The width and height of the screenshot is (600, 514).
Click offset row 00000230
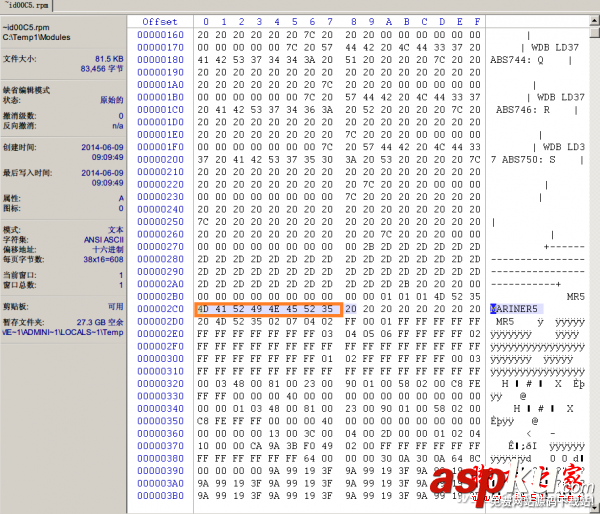coord(160,197)
